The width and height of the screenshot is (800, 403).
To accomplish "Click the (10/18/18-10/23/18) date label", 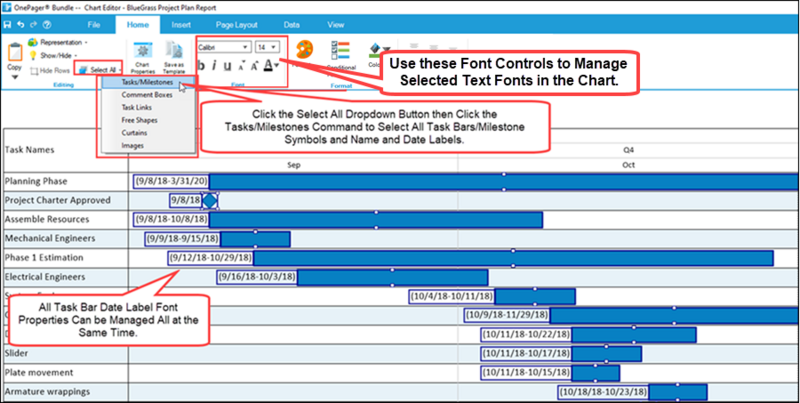I will (603, 392).
